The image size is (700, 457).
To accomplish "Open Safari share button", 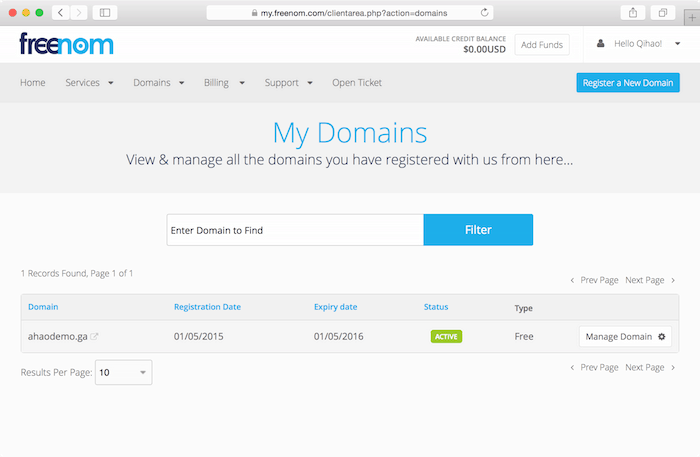I will 633,12.
